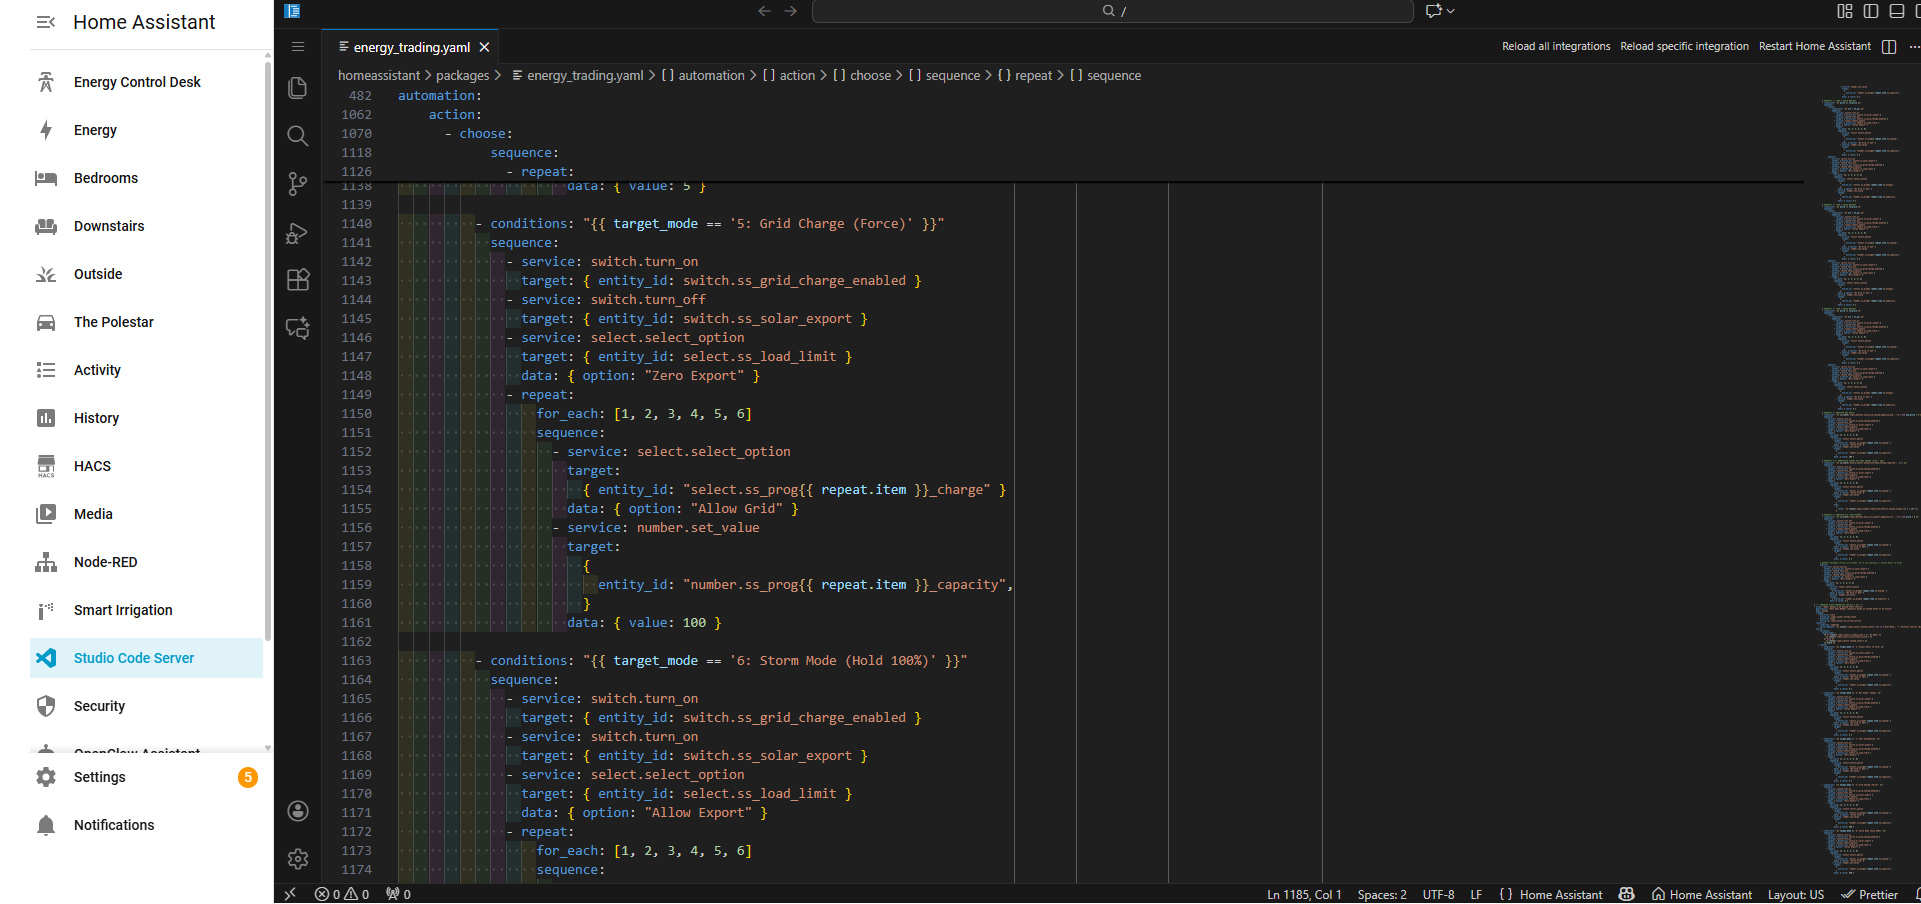
Task: Click the command center search field
Action: [1113, 11]
